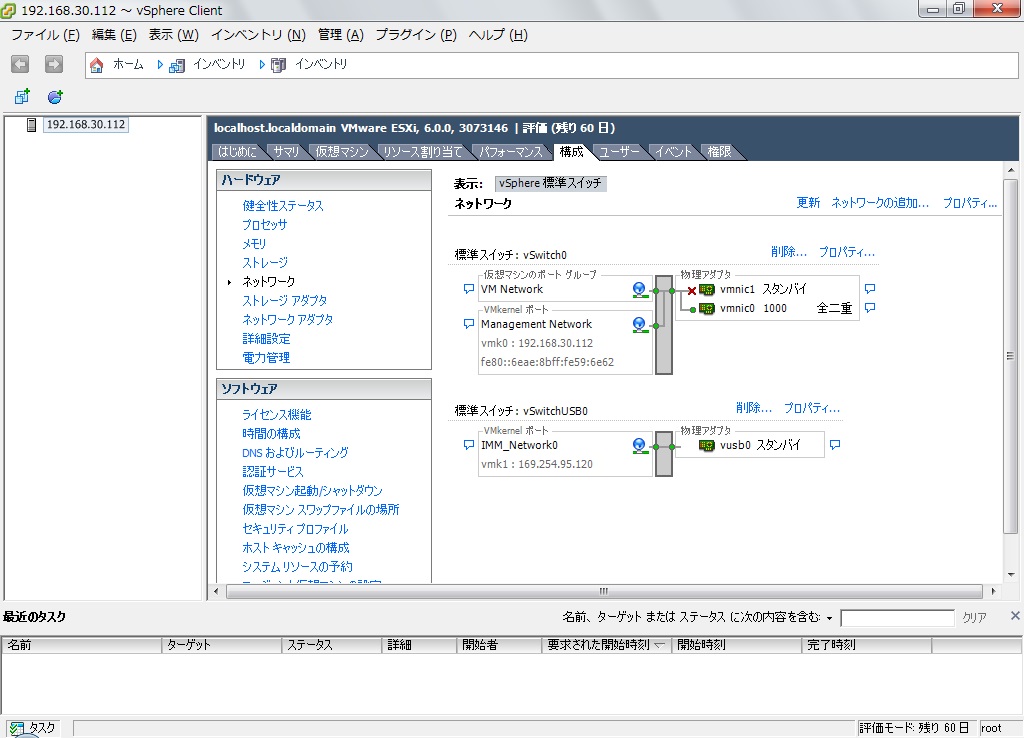Click the vmnic0 physical adapter icon
The height and width of the screenshot is (738, 1024).
(x=707, y=308)
